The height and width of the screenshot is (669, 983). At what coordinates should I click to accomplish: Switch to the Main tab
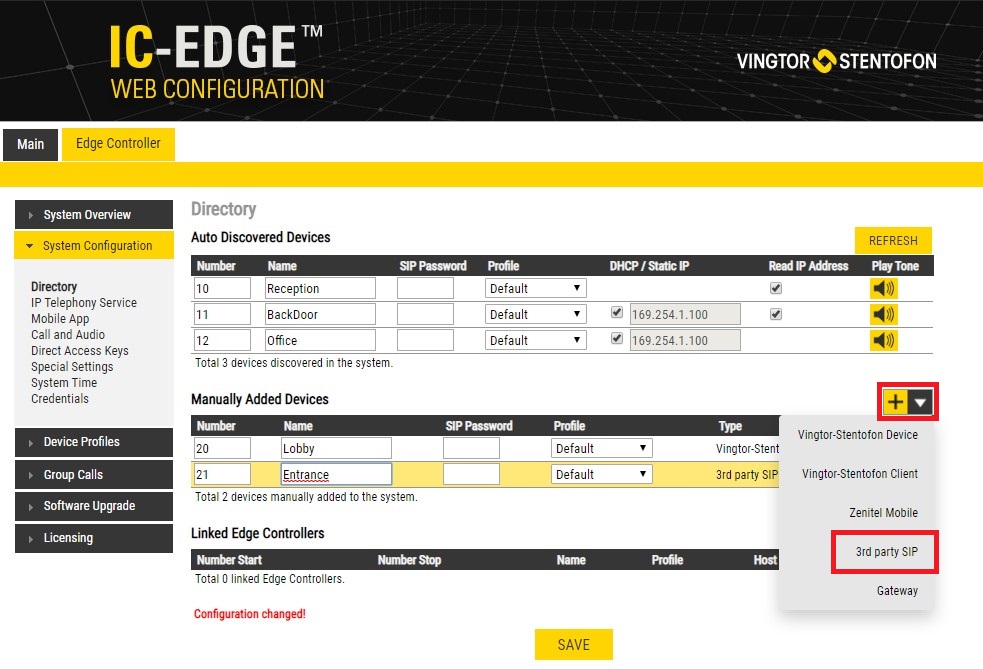(31, 144)
